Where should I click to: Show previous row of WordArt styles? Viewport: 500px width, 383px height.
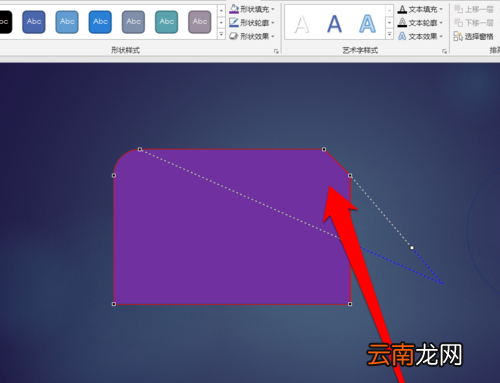(x=389, y=11)
